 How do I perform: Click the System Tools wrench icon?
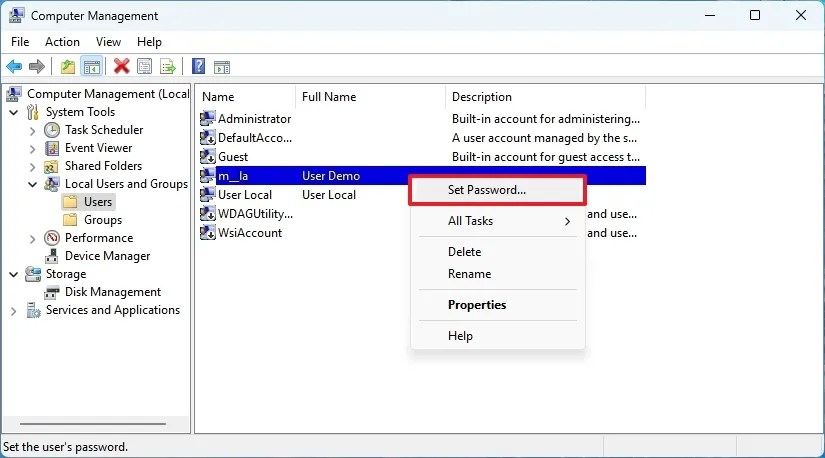pos(33,112)
